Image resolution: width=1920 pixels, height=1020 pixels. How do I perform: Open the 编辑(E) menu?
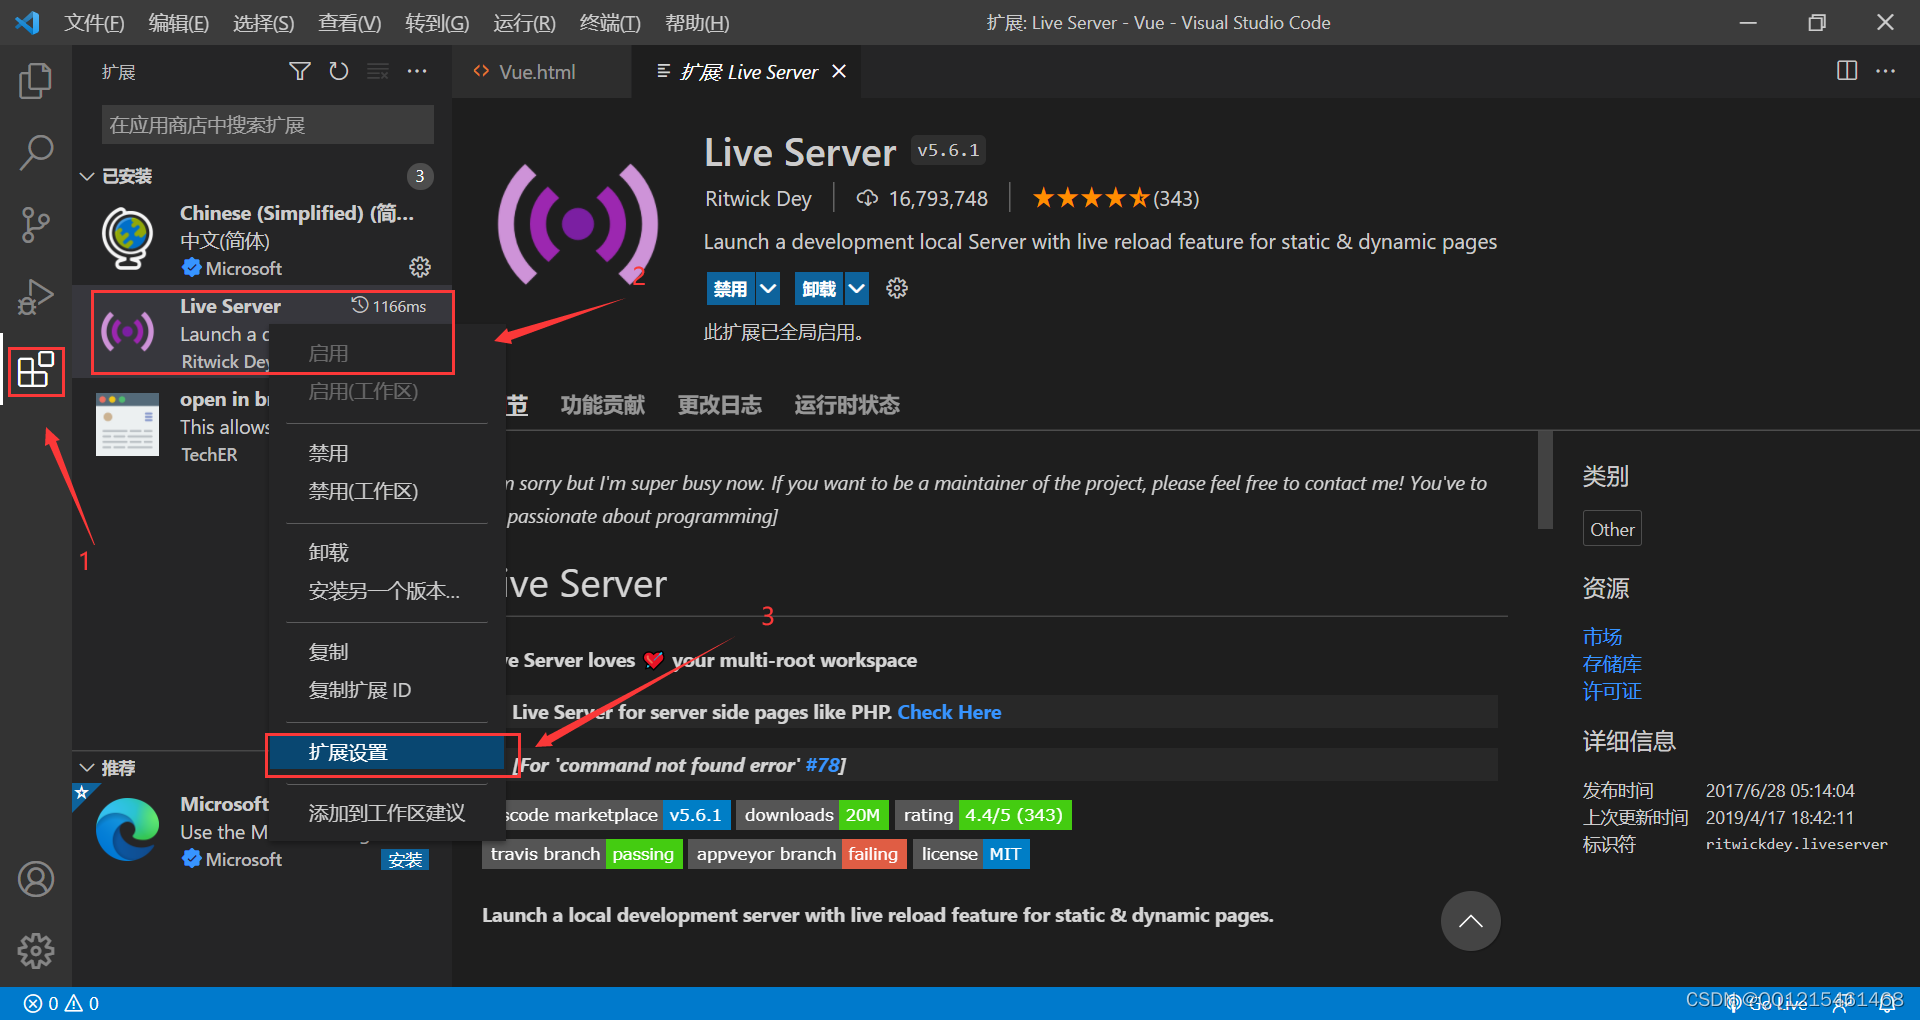click(178, 22)
